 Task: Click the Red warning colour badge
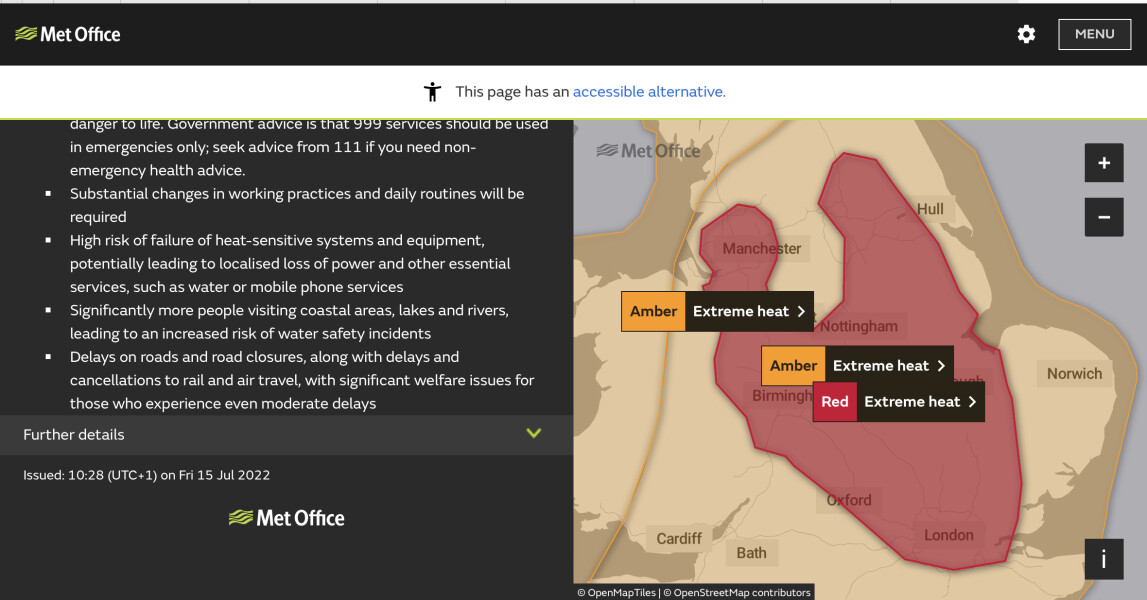834,401
